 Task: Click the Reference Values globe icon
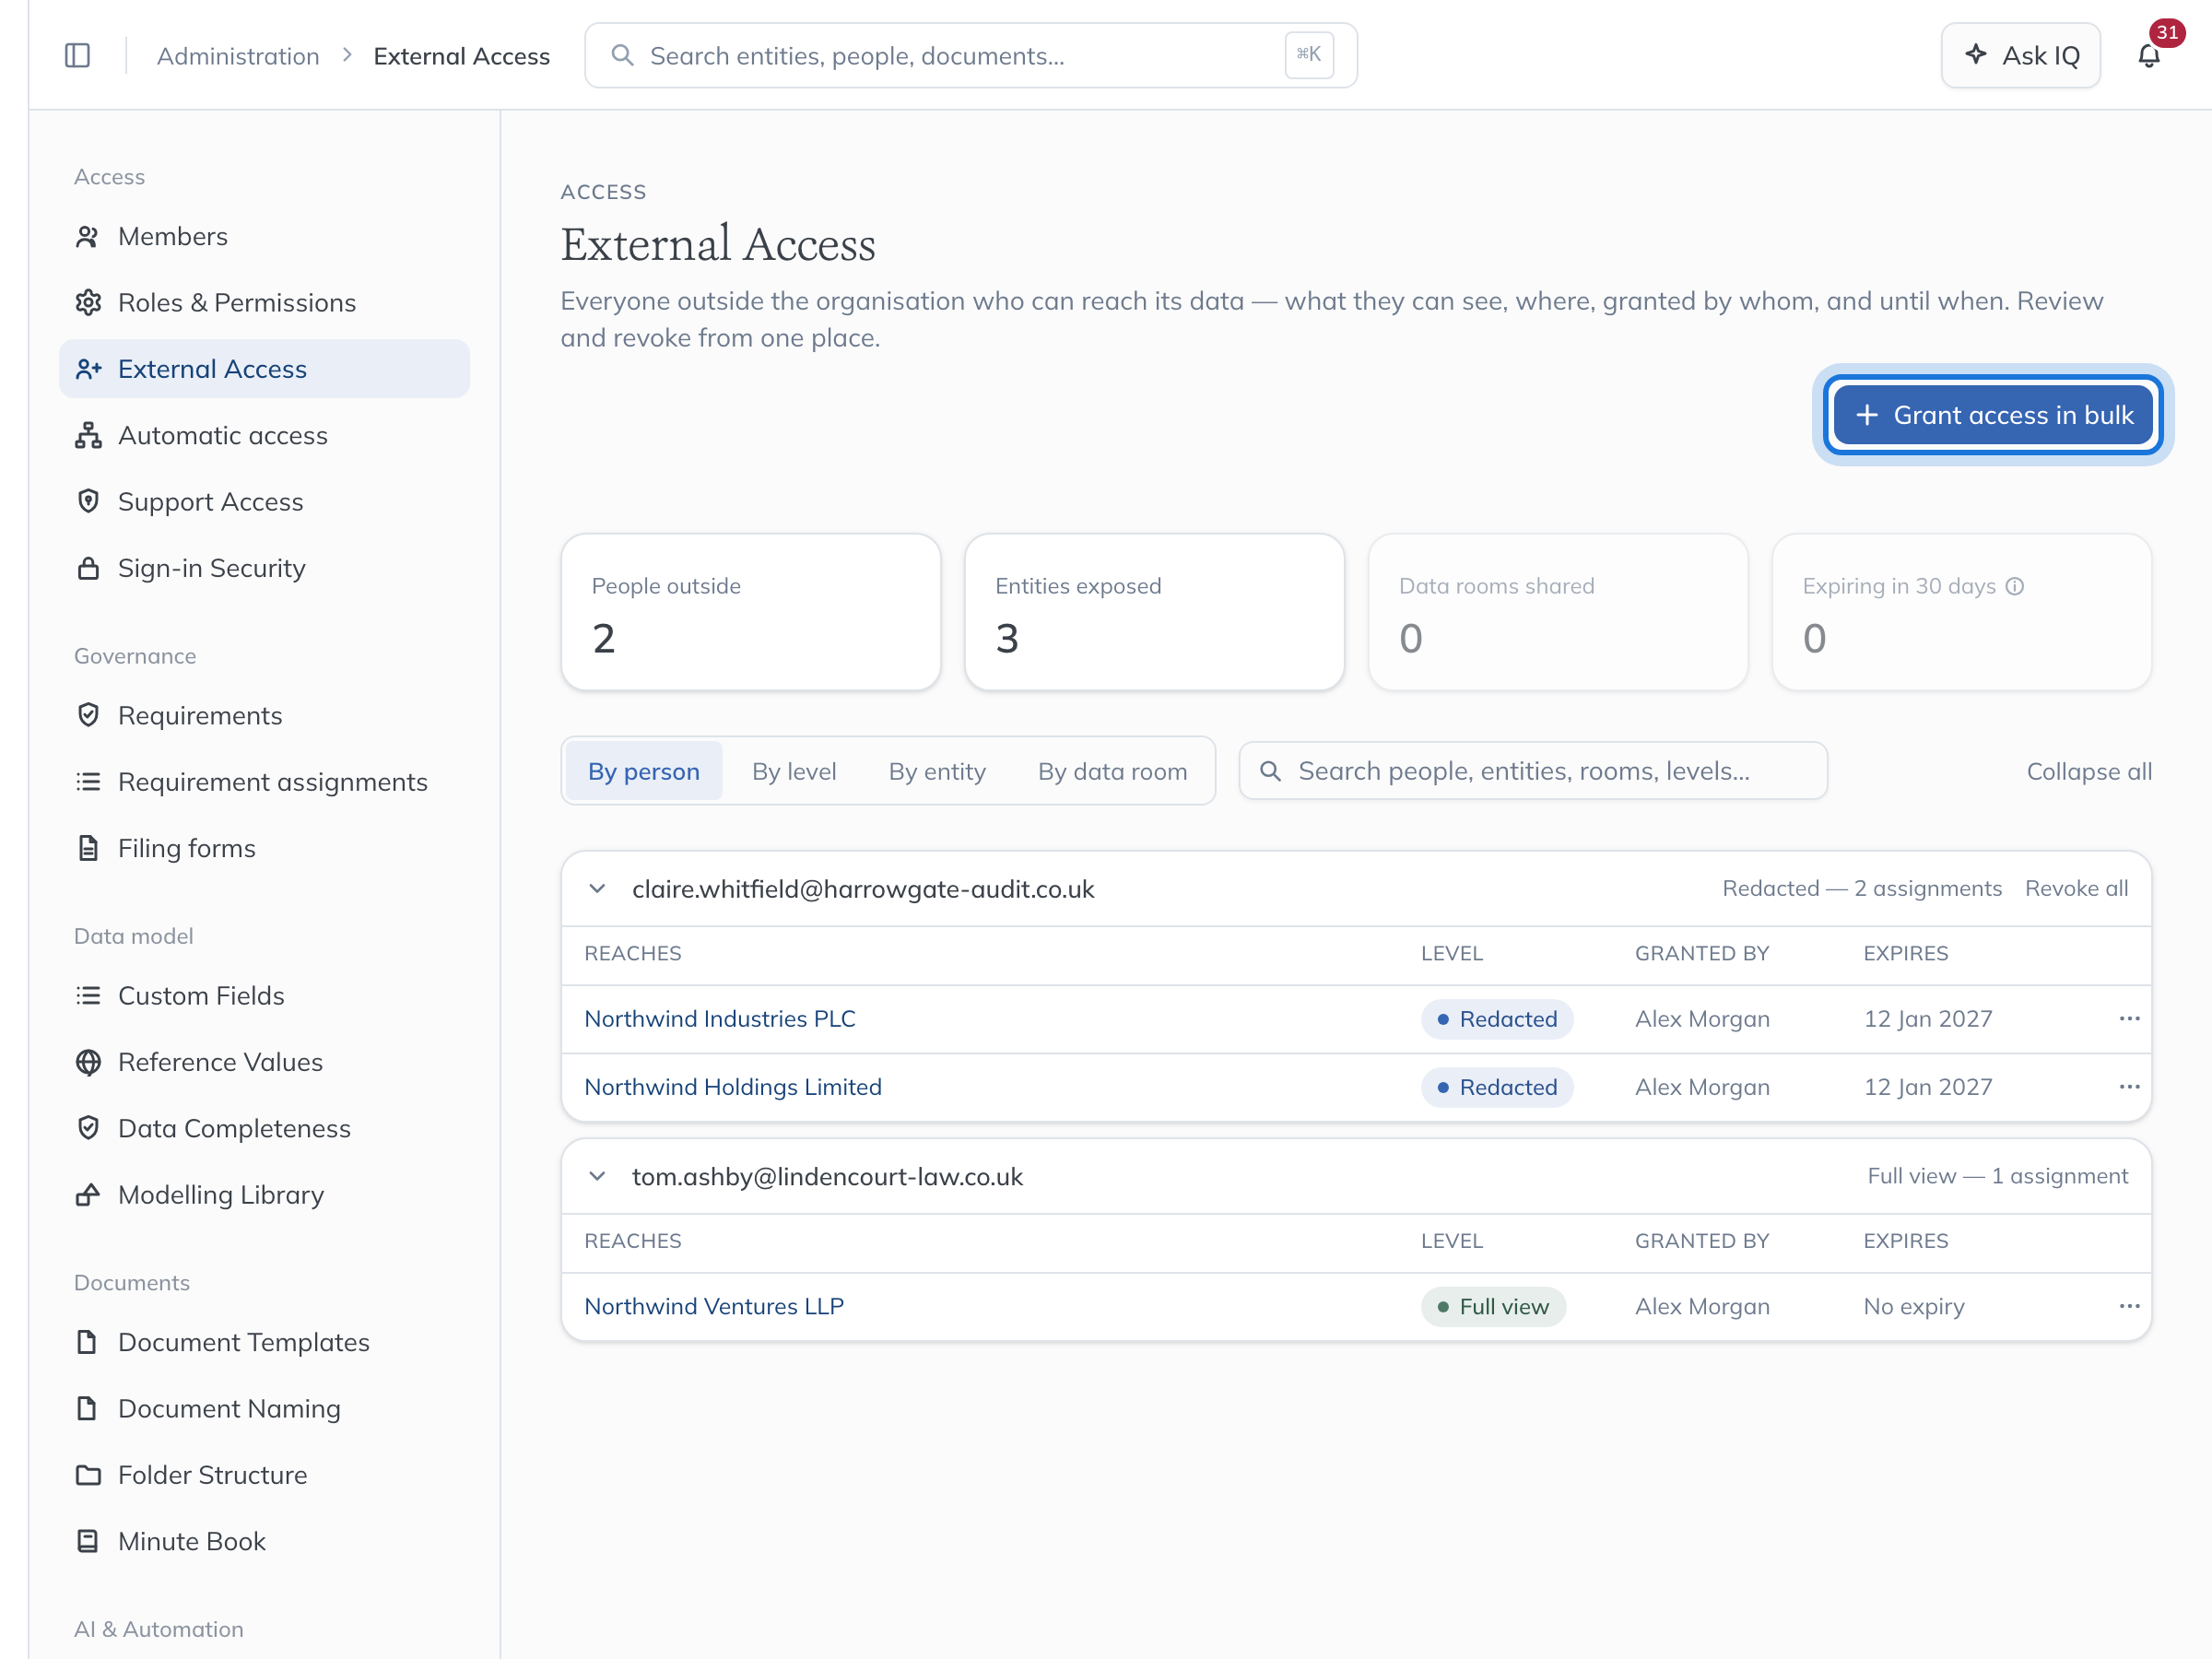pos(88,1063)
